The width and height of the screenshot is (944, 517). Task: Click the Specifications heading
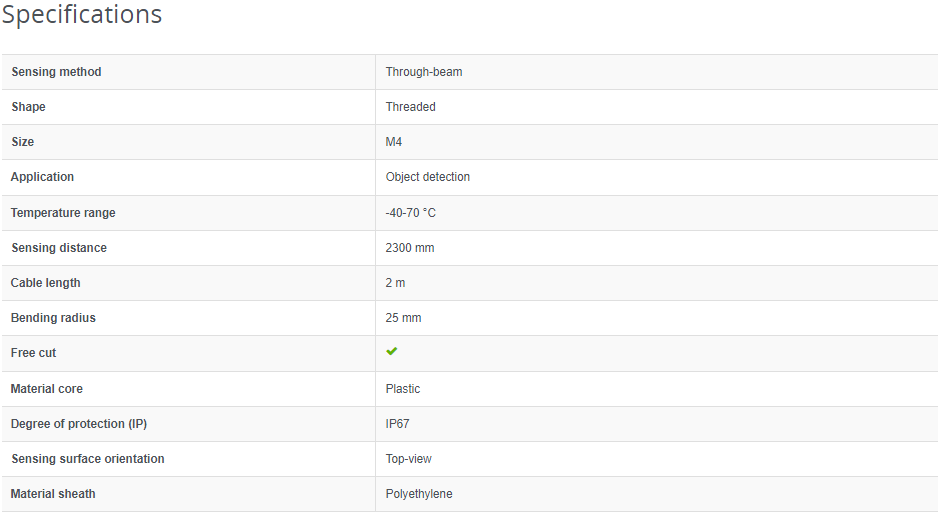82,15
